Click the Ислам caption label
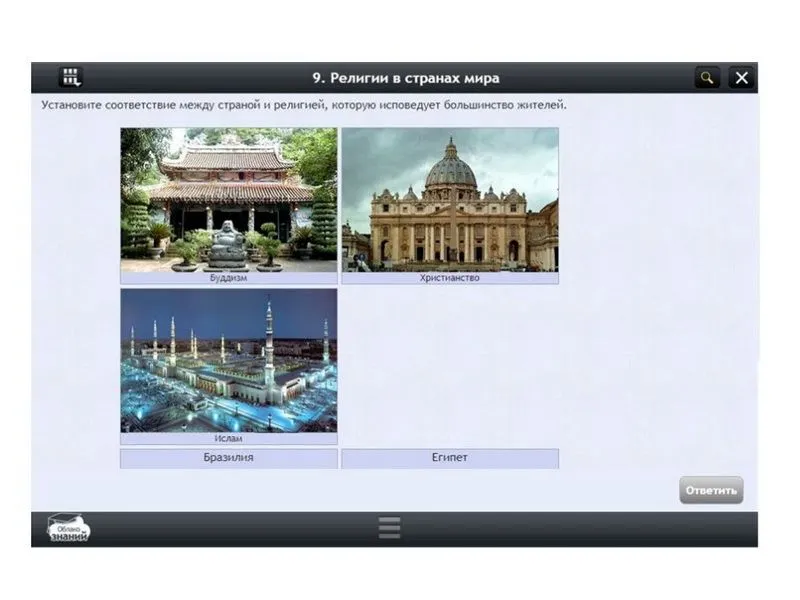The width and height of the screenshot is (800, 600). pos(229,438)
